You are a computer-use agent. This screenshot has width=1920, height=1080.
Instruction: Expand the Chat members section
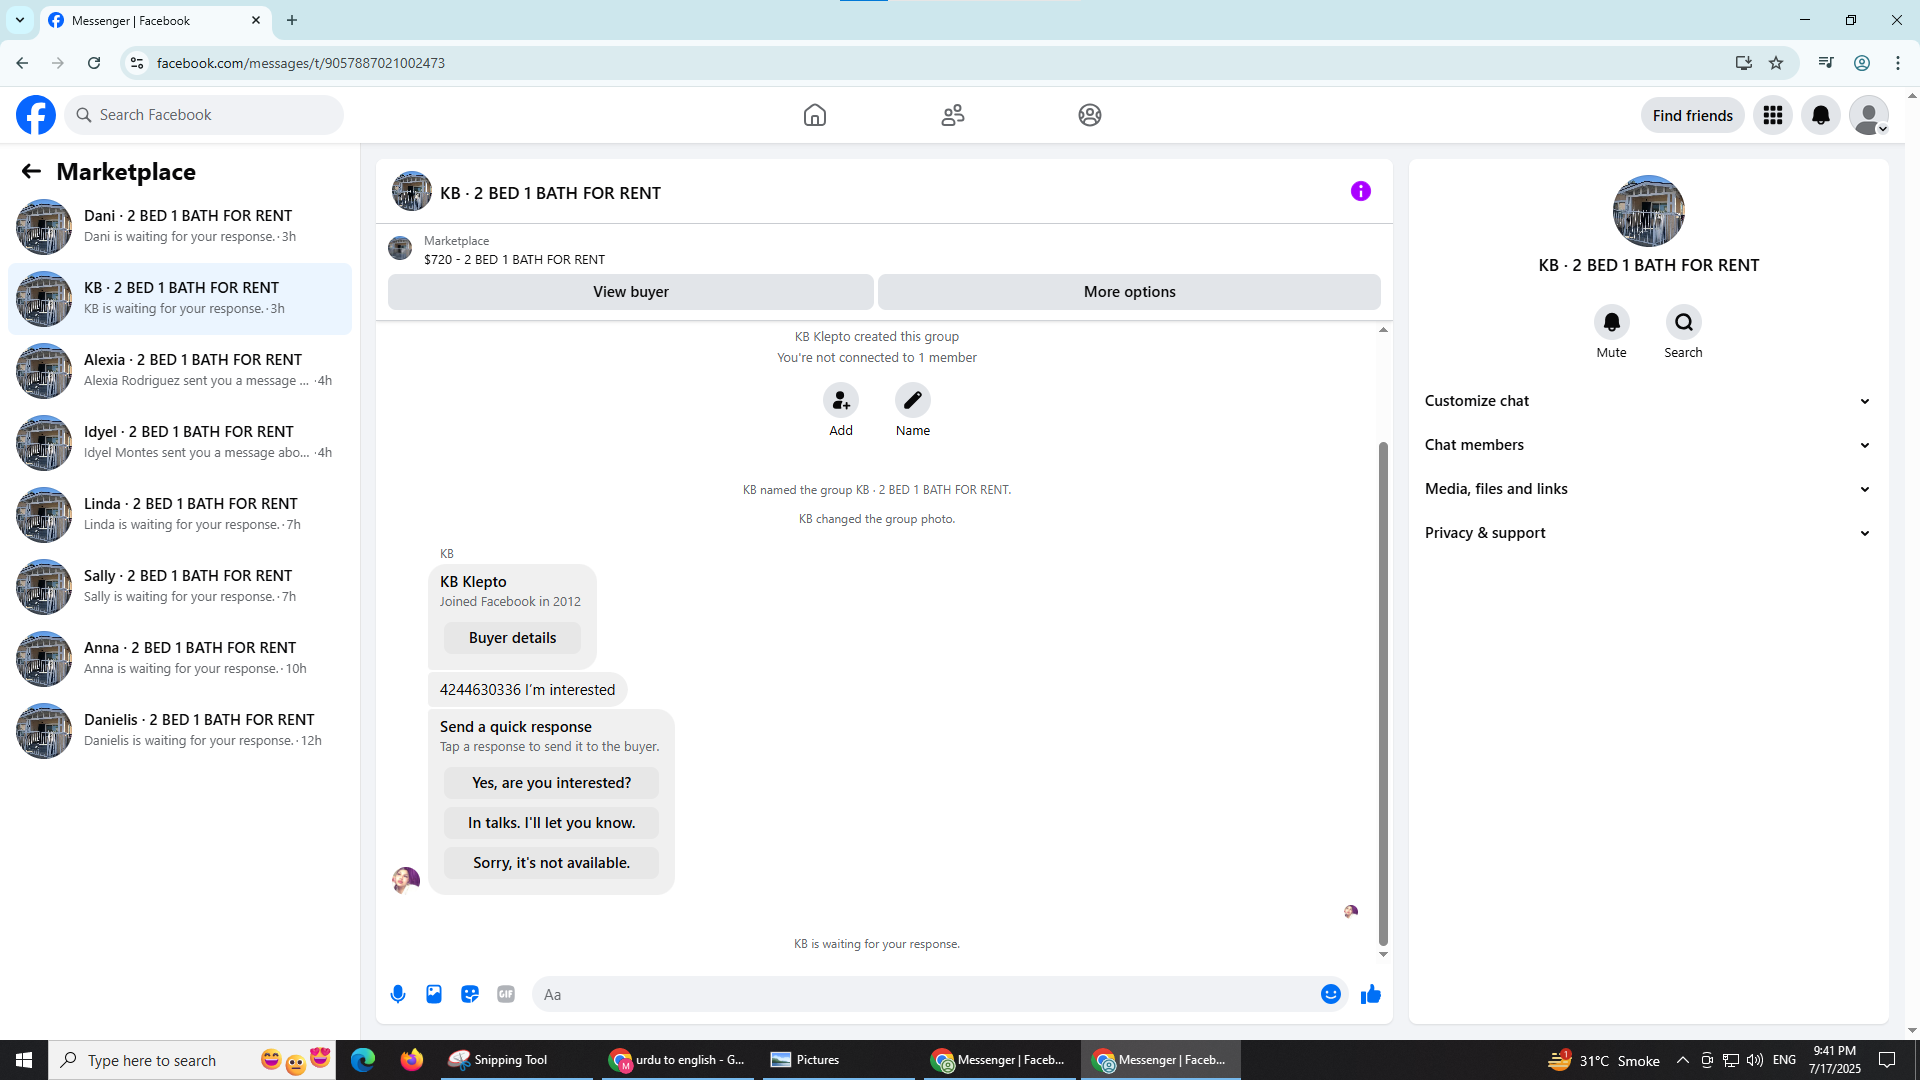tap(1648, 445)
